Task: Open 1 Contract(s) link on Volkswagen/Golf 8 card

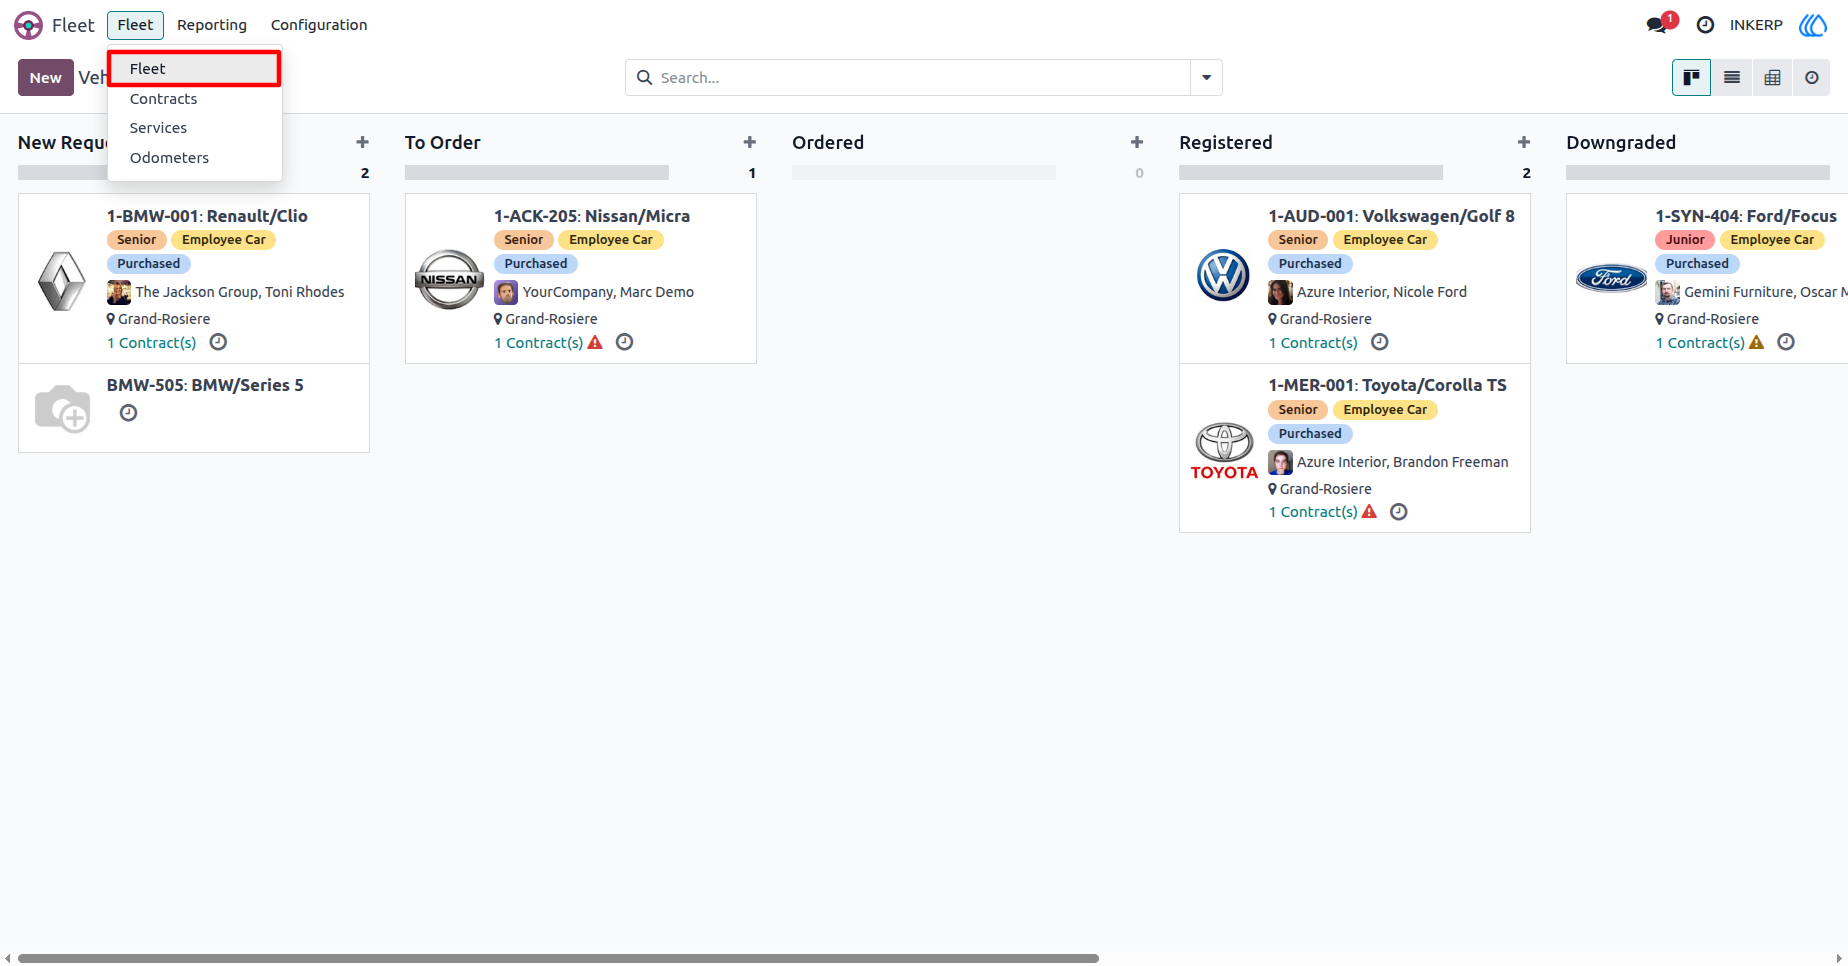Action: (x=1313, y=343)
